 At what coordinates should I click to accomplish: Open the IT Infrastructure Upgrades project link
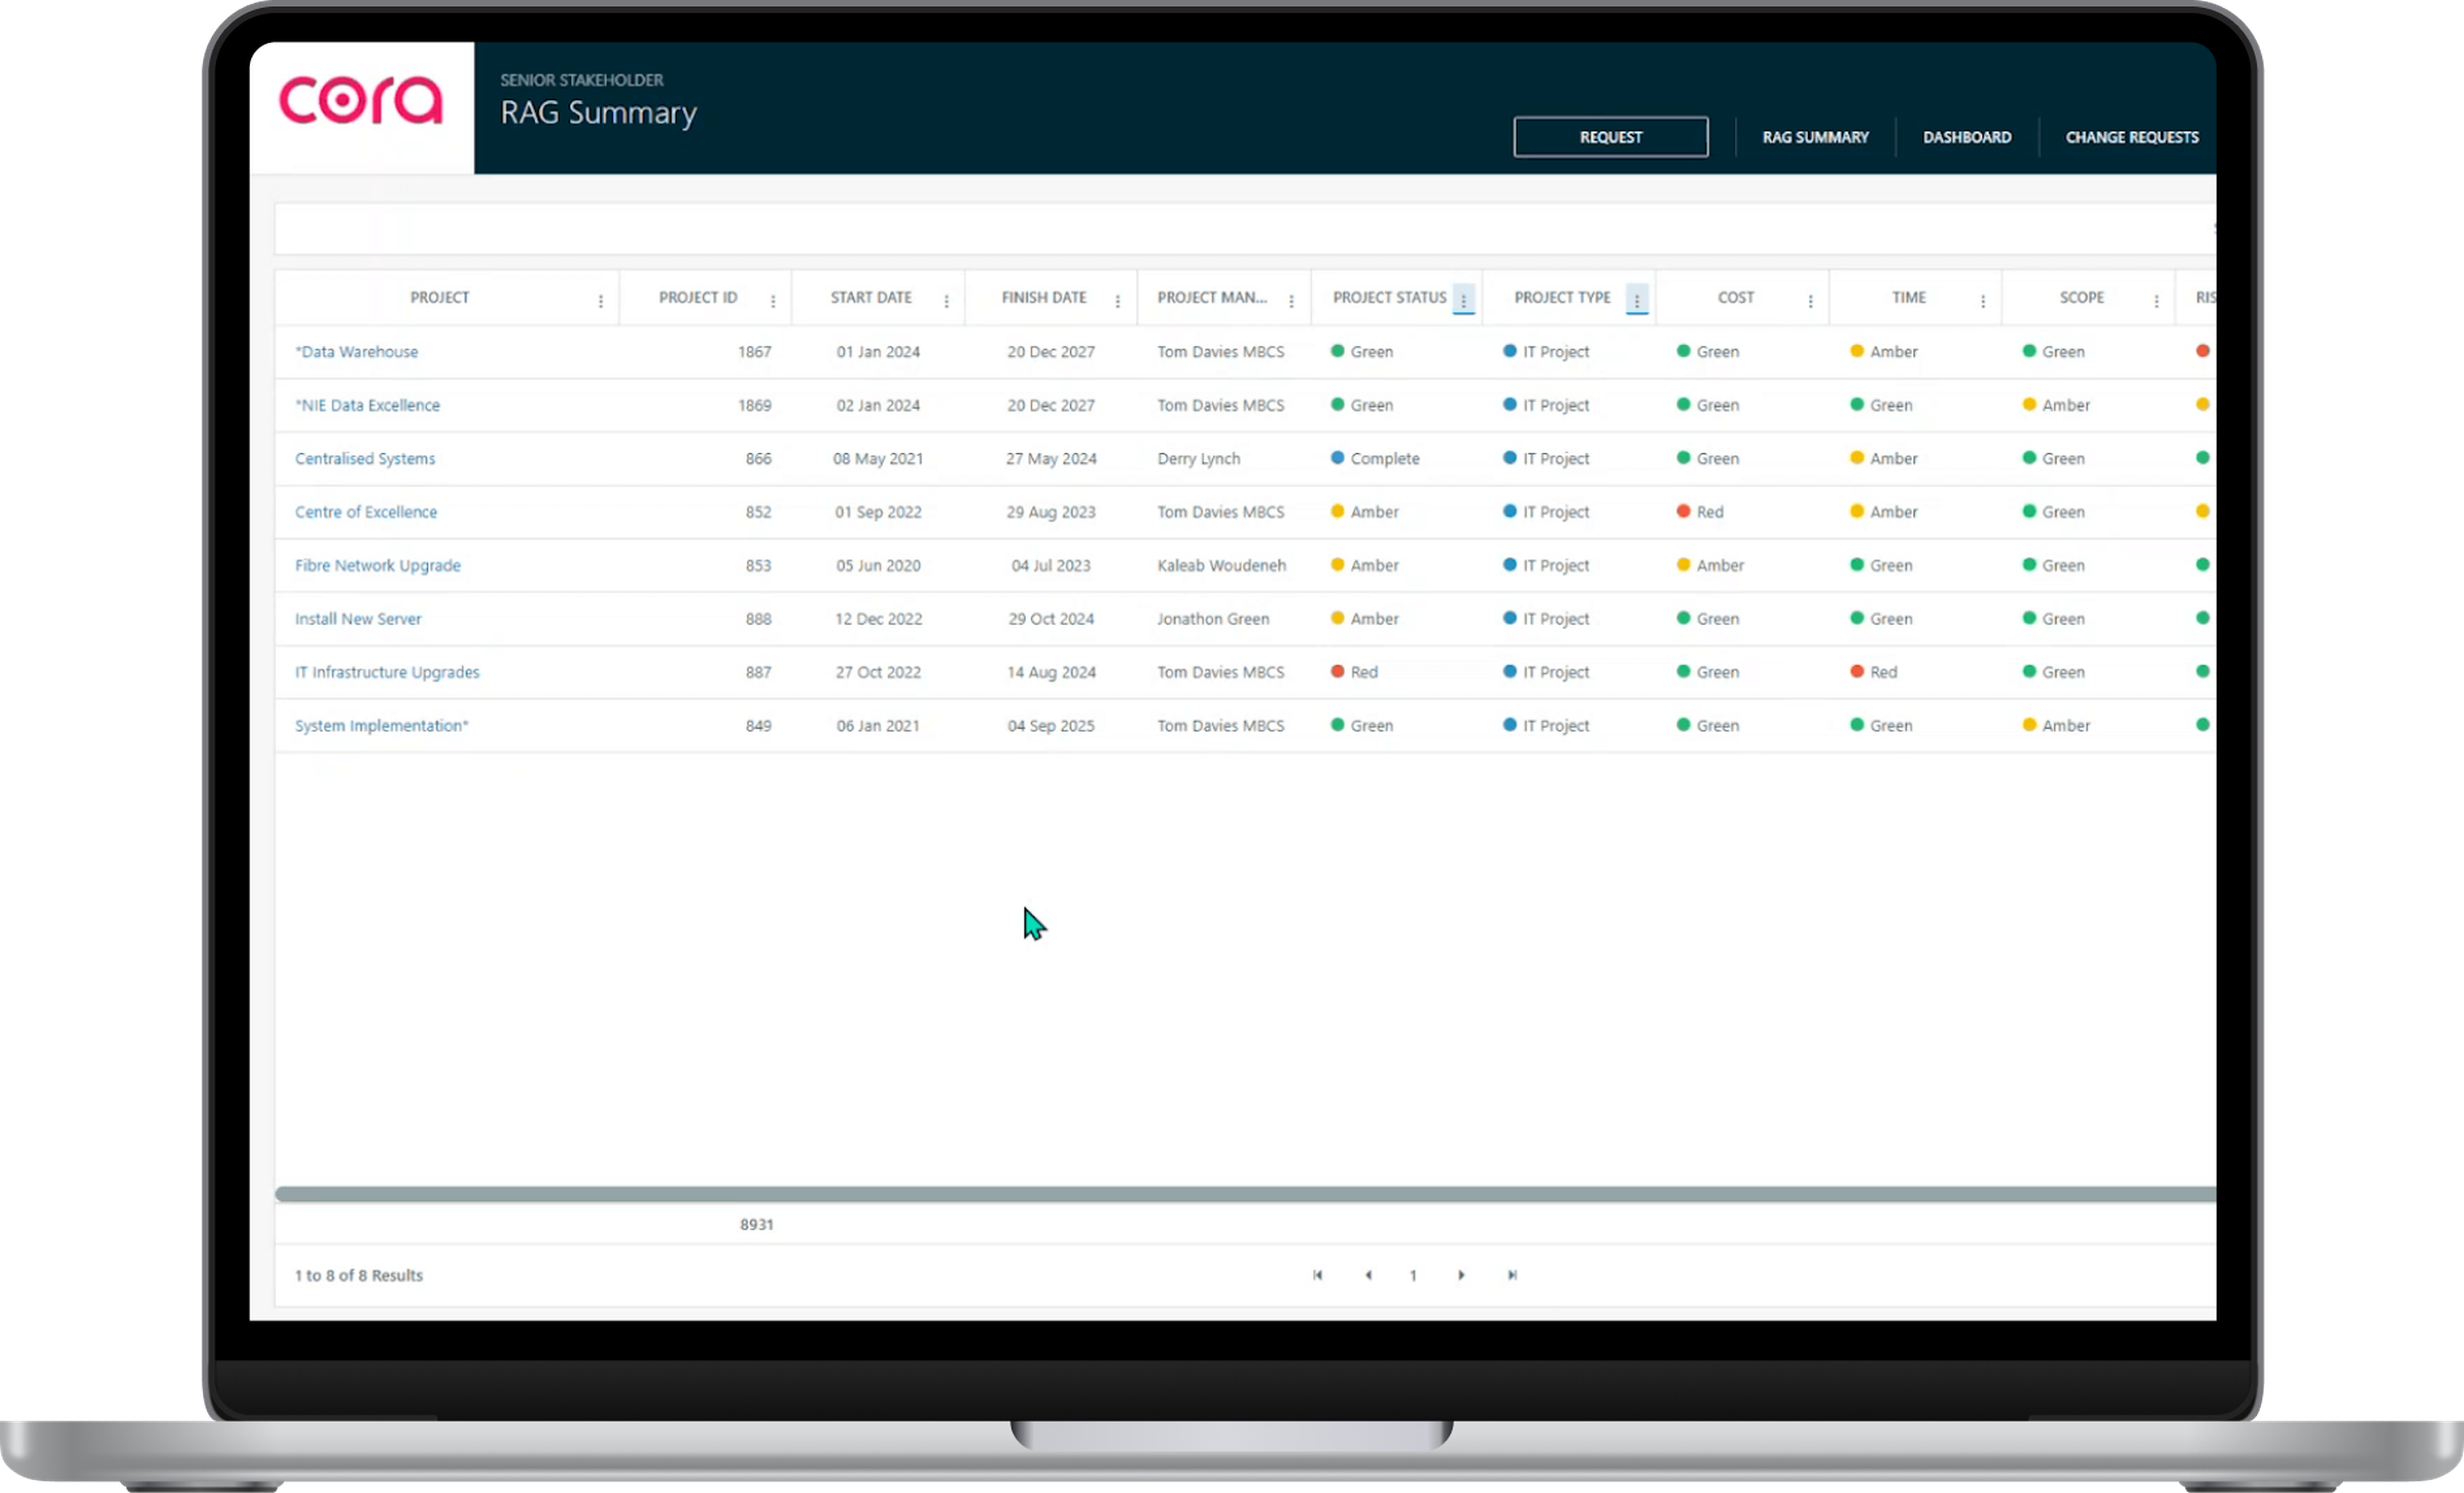pyautogui.click(x=387, y=672)
